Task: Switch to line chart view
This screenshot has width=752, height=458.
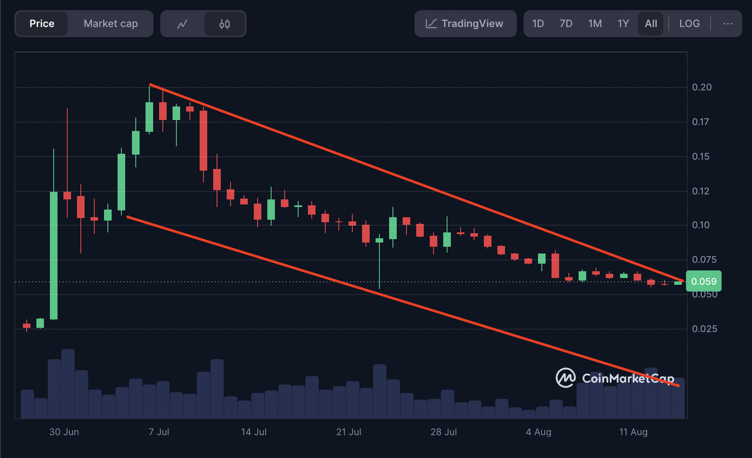Action: [x=182, y=24]
